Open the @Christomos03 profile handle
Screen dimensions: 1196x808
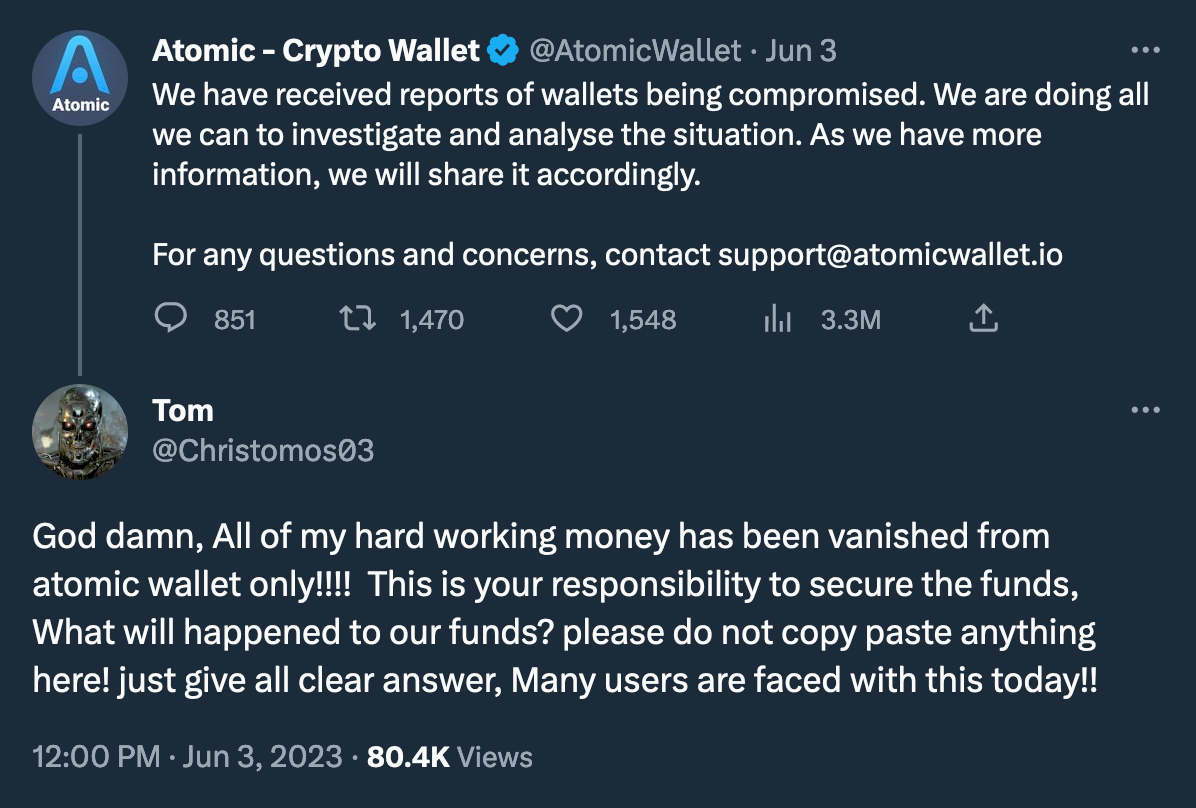pos(263,451)
